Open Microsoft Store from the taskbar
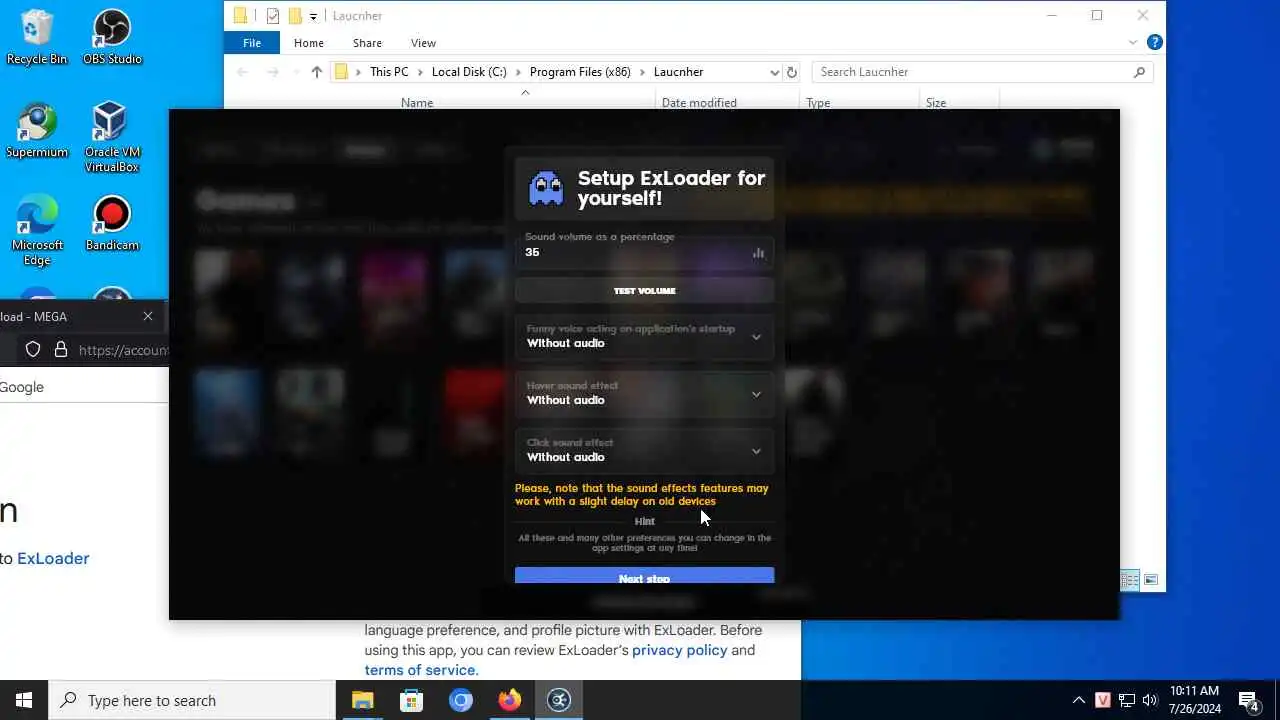This screenshot has height=720, width=1280. [x=411, y=700]
